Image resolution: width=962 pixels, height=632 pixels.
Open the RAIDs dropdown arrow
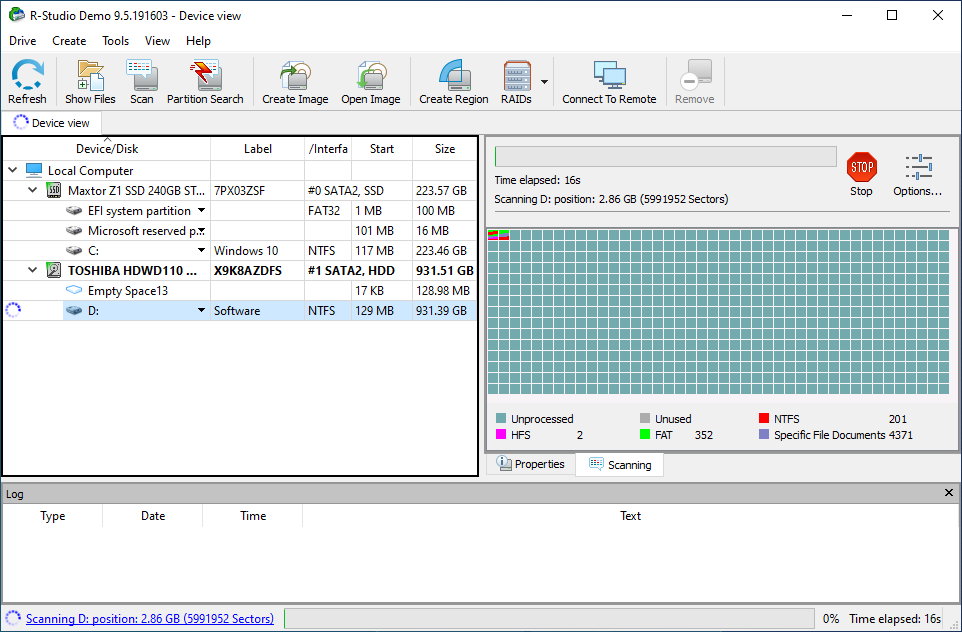coord(545,82)
